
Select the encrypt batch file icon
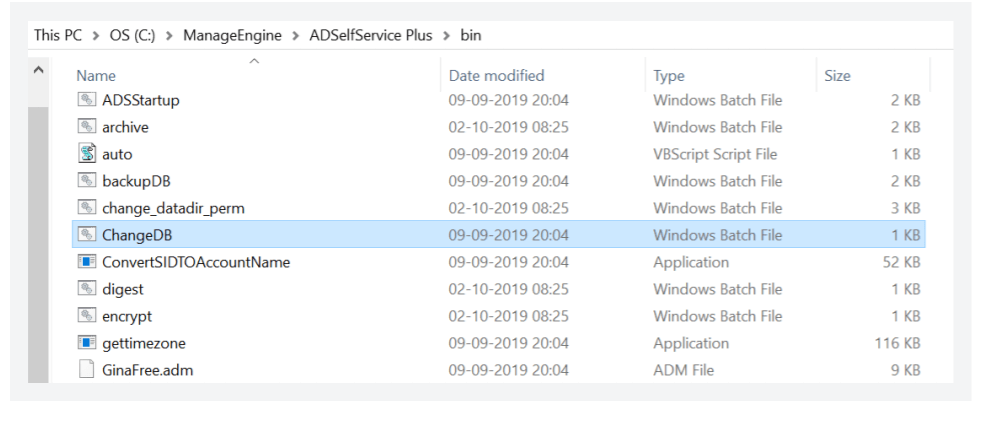pyautogui.click(x=87, y=316)
